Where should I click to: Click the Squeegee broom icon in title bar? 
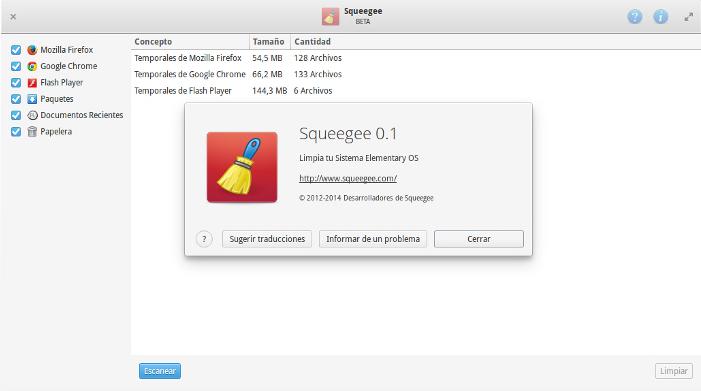(x=330, y=17)
